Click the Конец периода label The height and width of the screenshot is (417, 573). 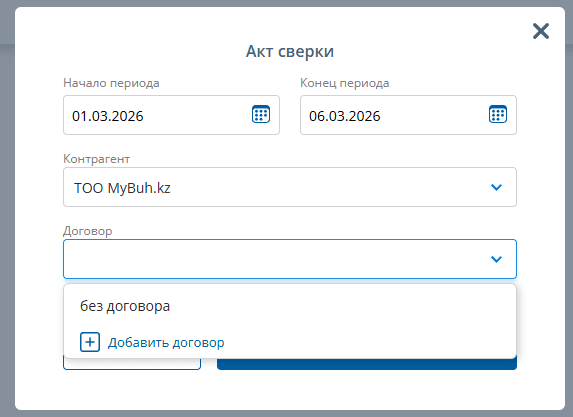345,83
